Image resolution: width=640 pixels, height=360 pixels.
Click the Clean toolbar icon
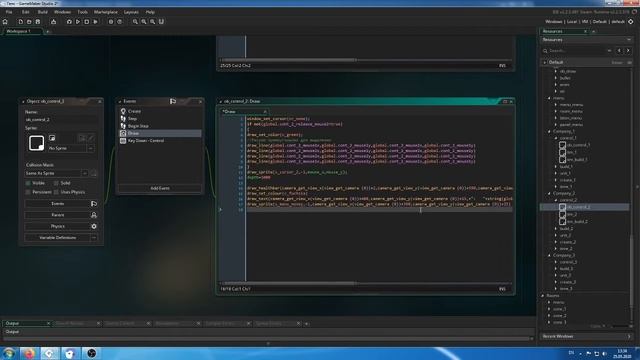click(x=96, y=22)
